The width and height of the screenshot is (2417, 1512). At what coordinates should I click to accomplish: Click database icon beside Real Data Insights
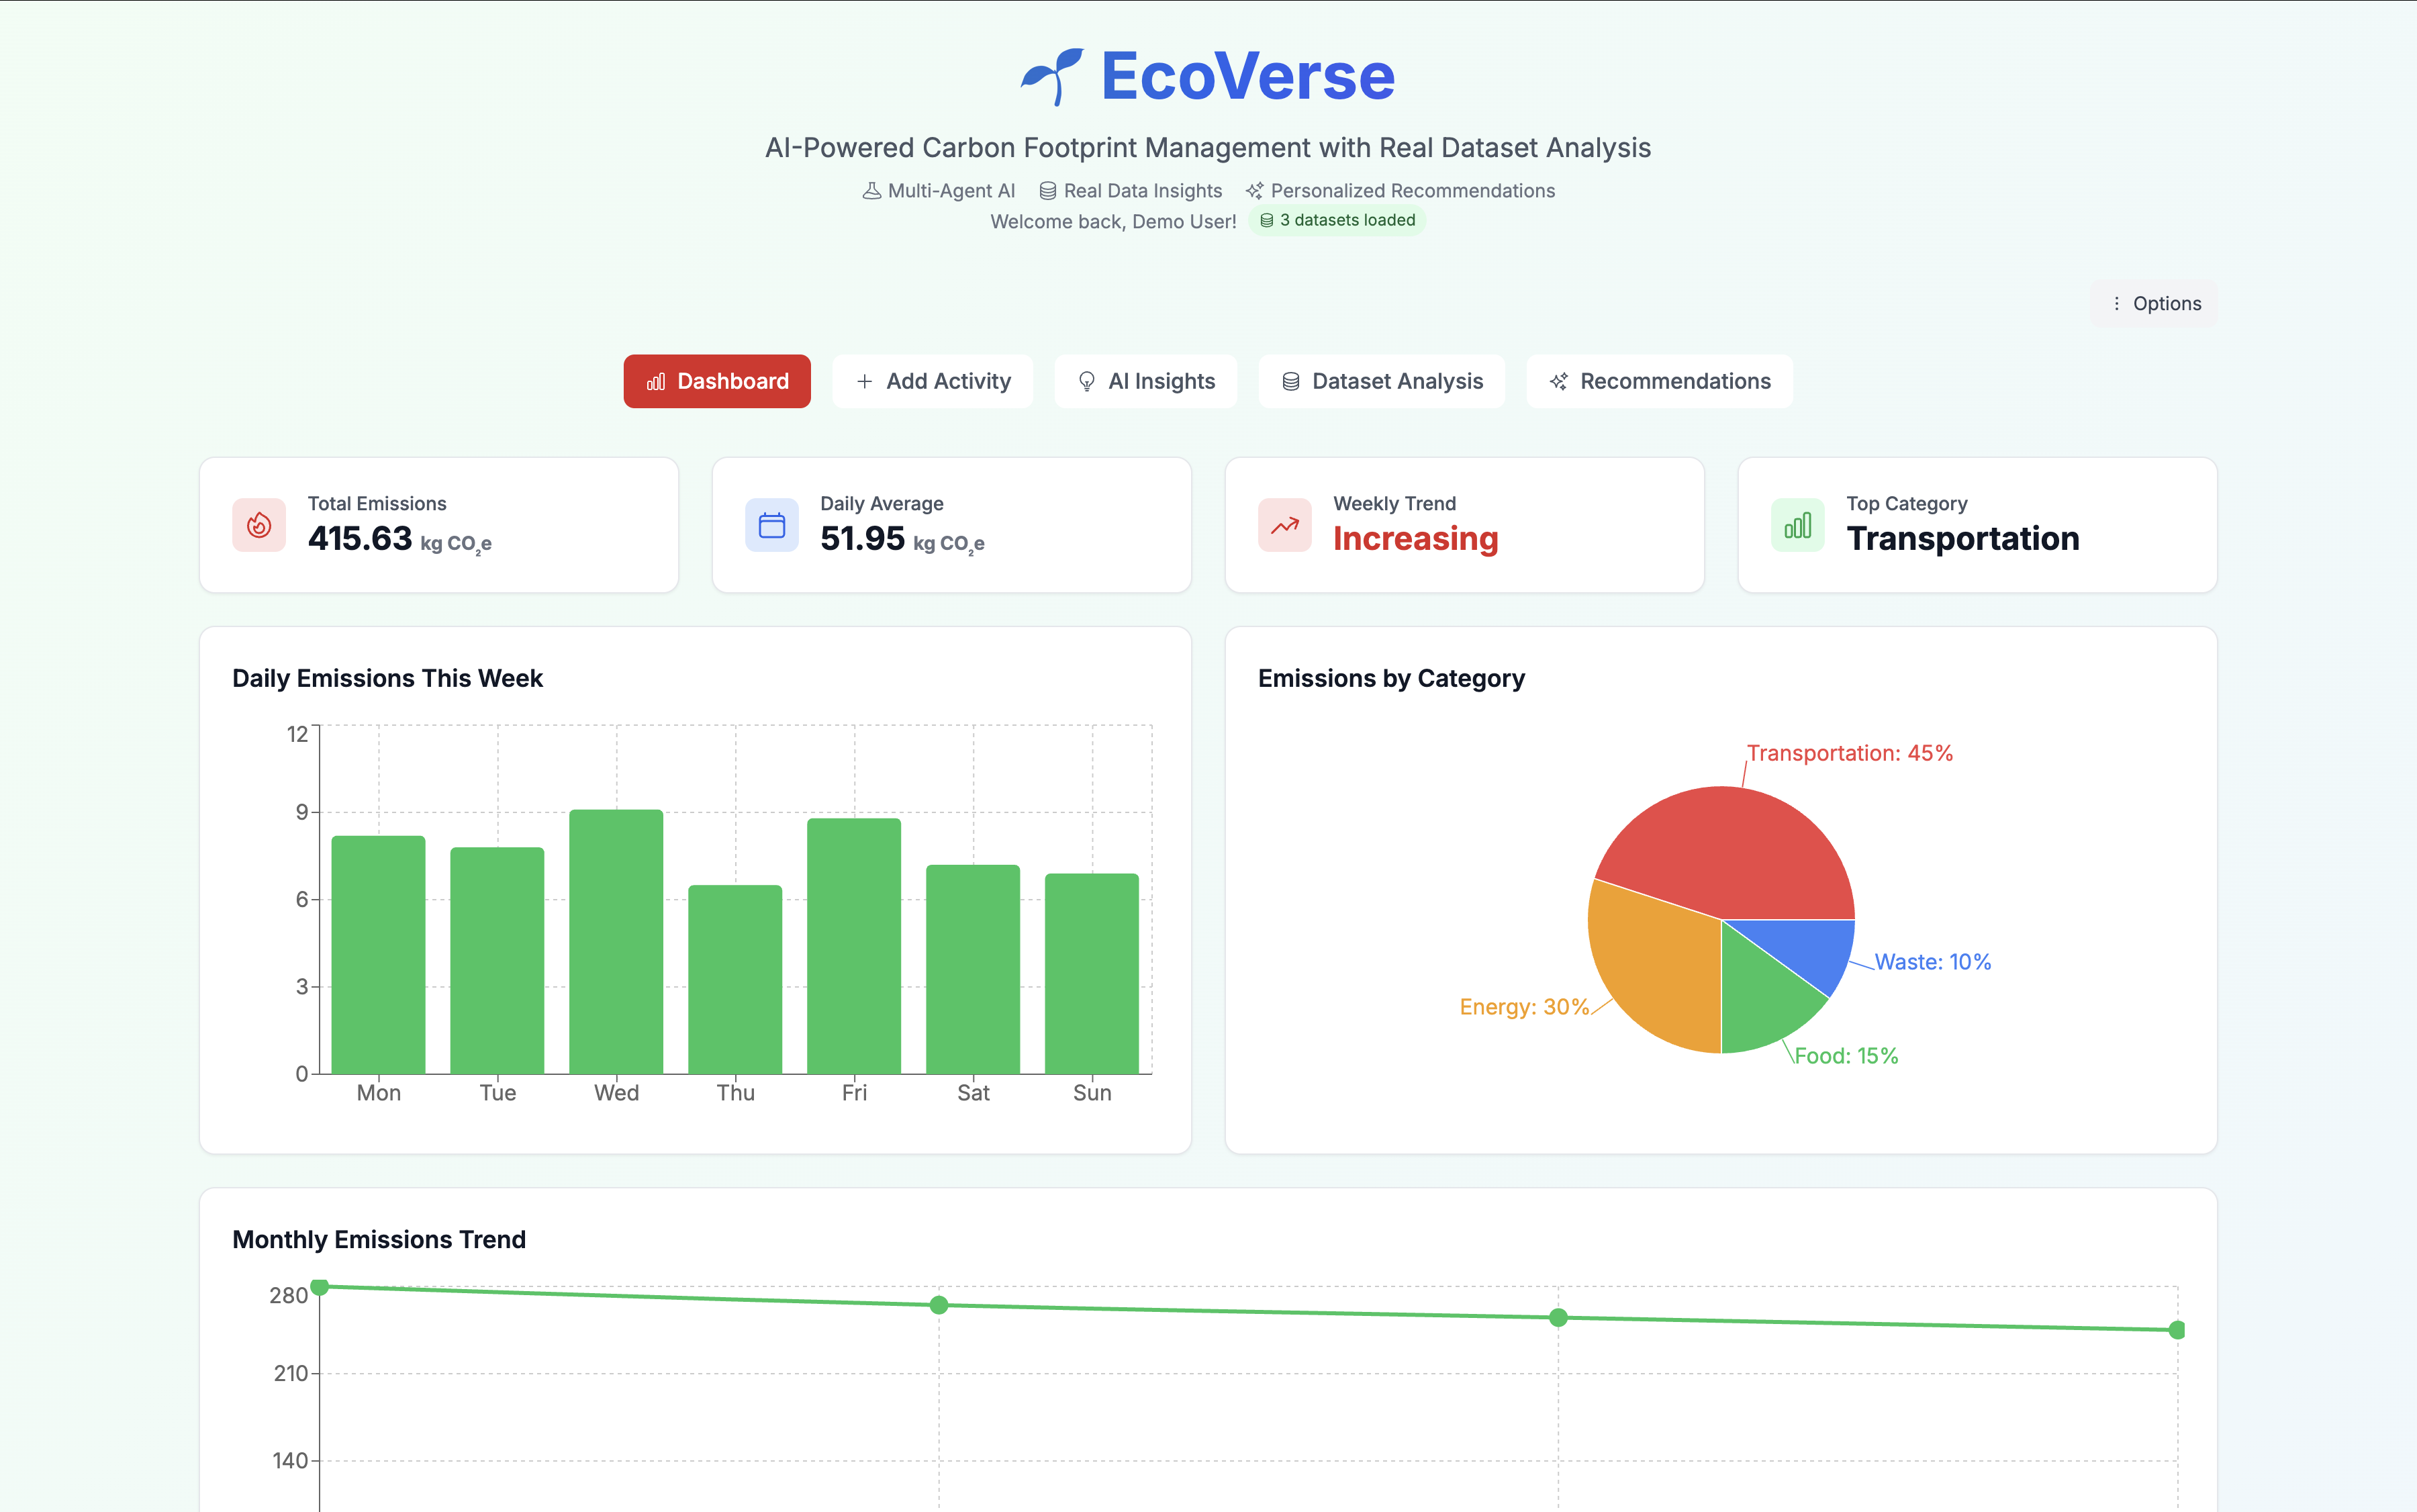click(1047, 191)
